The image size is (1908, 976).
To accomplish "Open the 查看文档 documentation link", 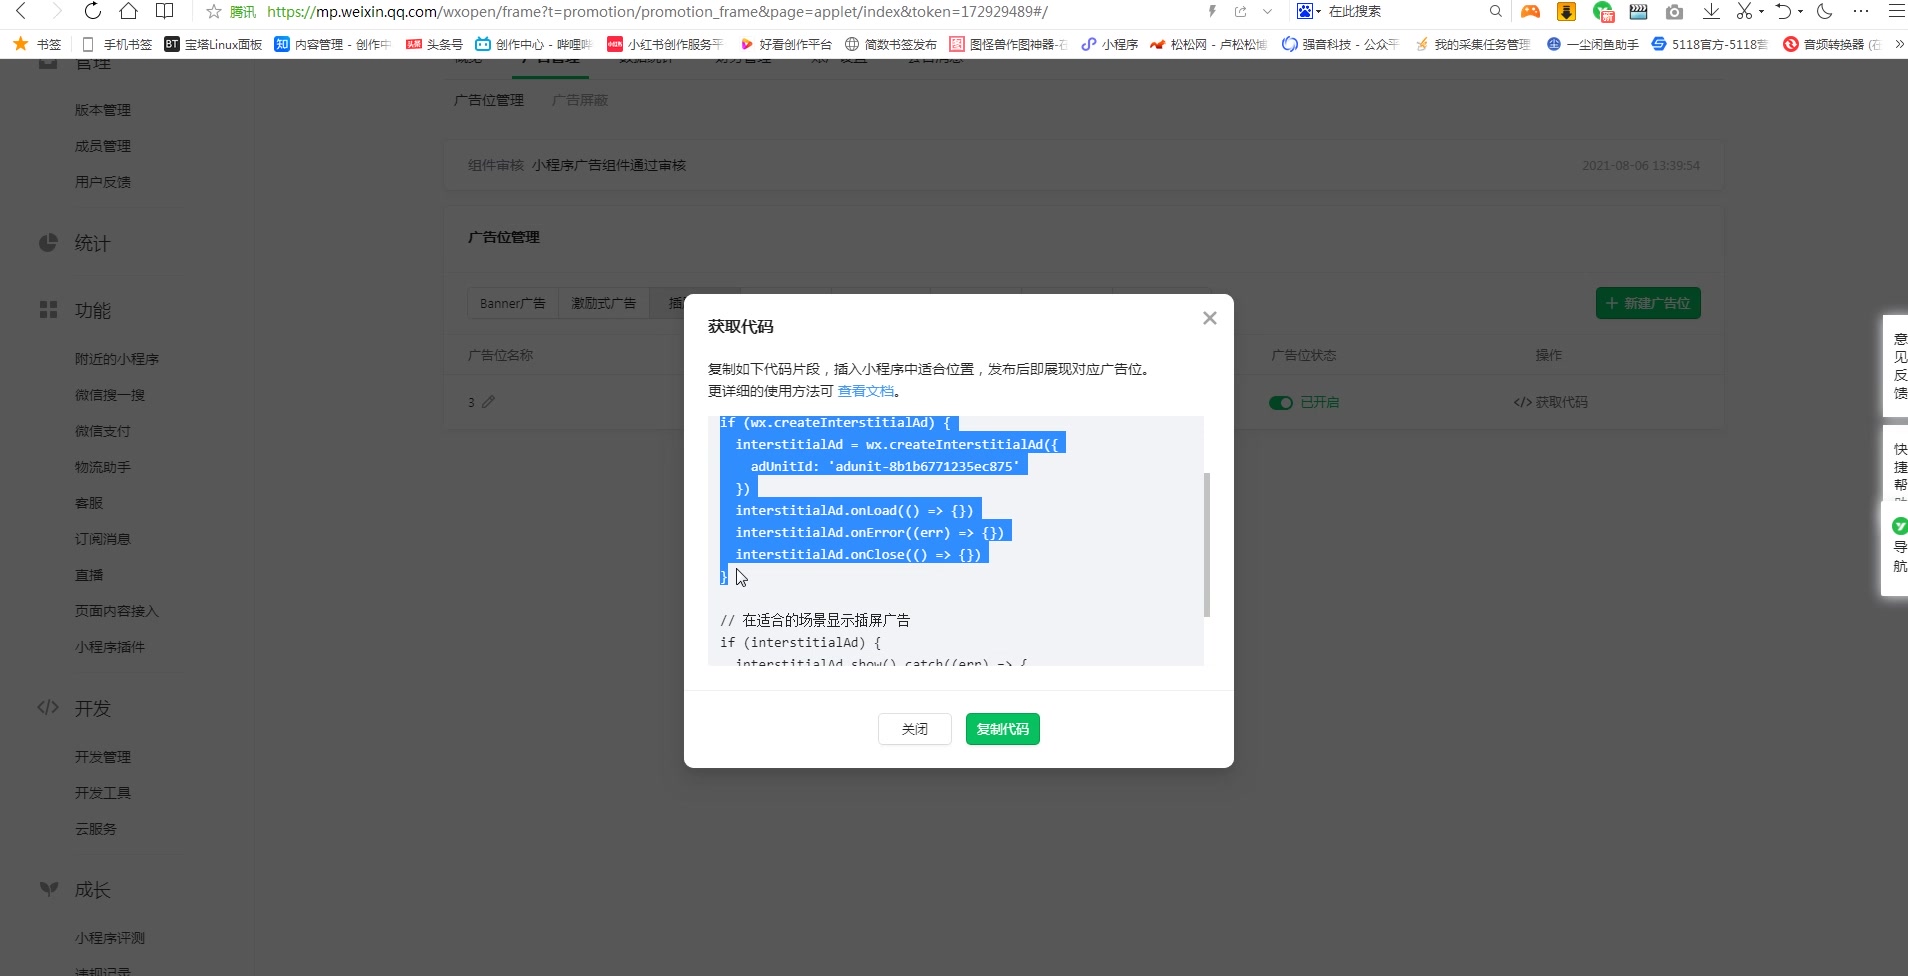I will tap(866, 391).
